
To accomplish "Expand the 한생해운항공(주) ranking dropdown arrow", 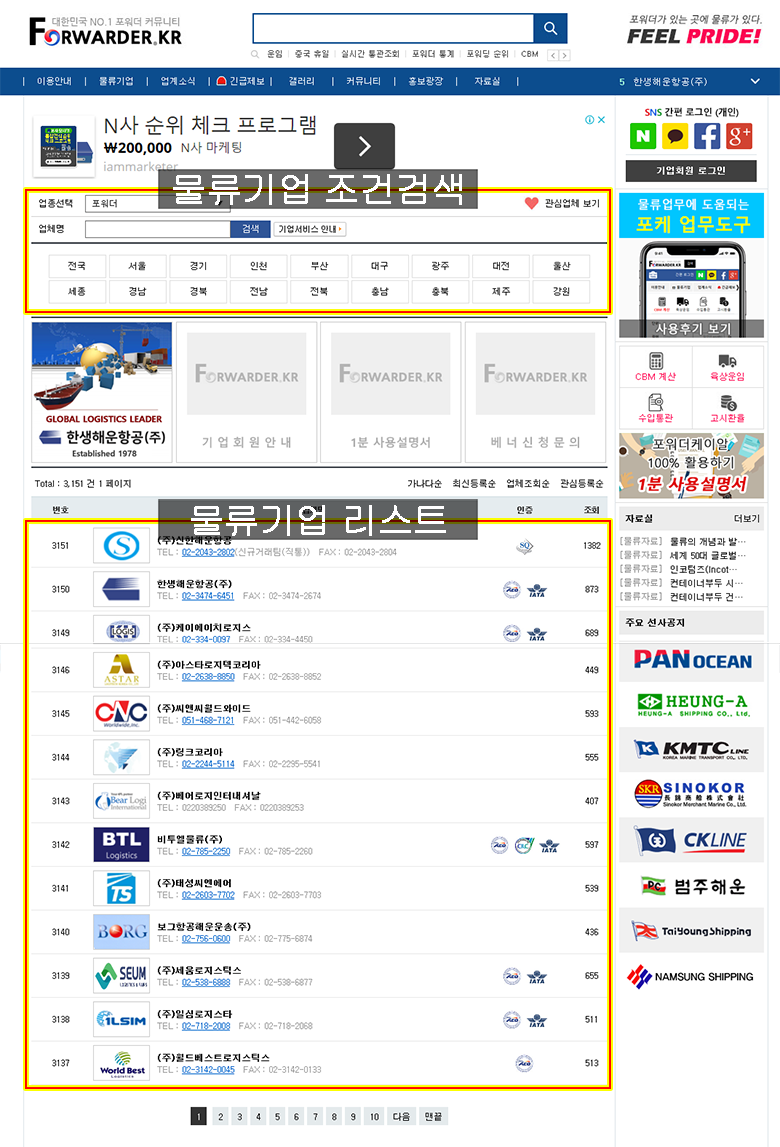I will pyautogui.click(x=755, y=81).
